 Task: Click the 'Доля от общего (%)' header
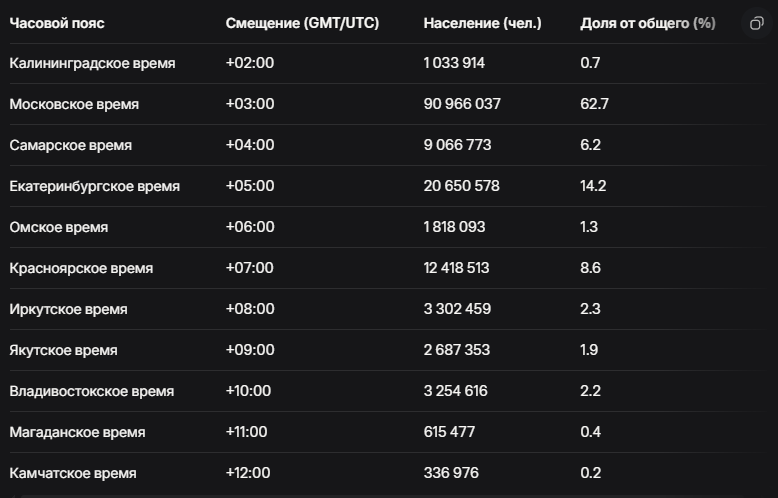(x=647, y=23)
